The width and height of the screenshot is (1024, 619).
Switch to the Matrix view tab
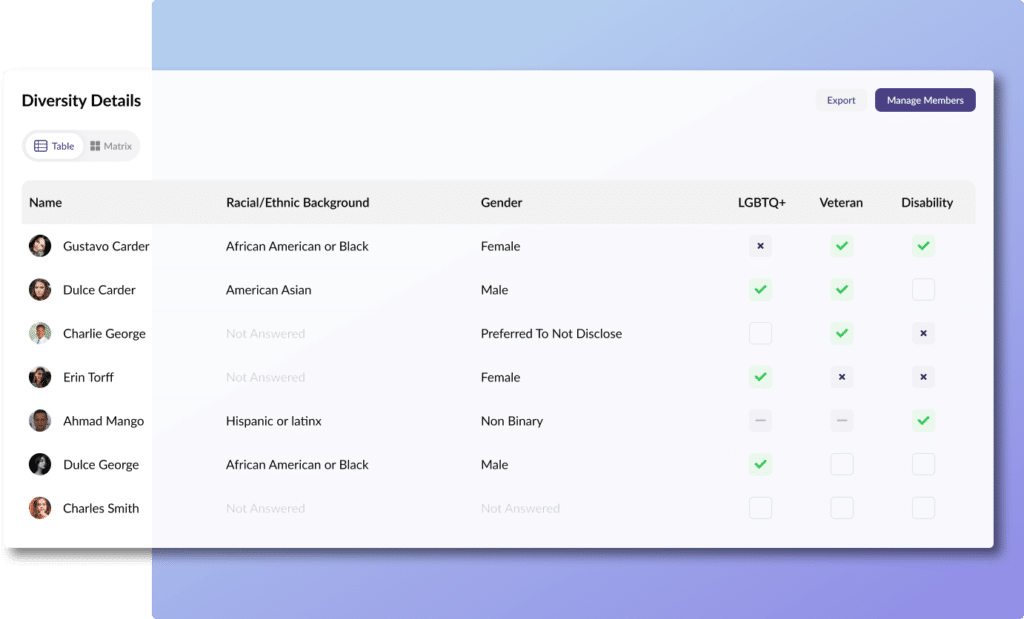point(111,146)
